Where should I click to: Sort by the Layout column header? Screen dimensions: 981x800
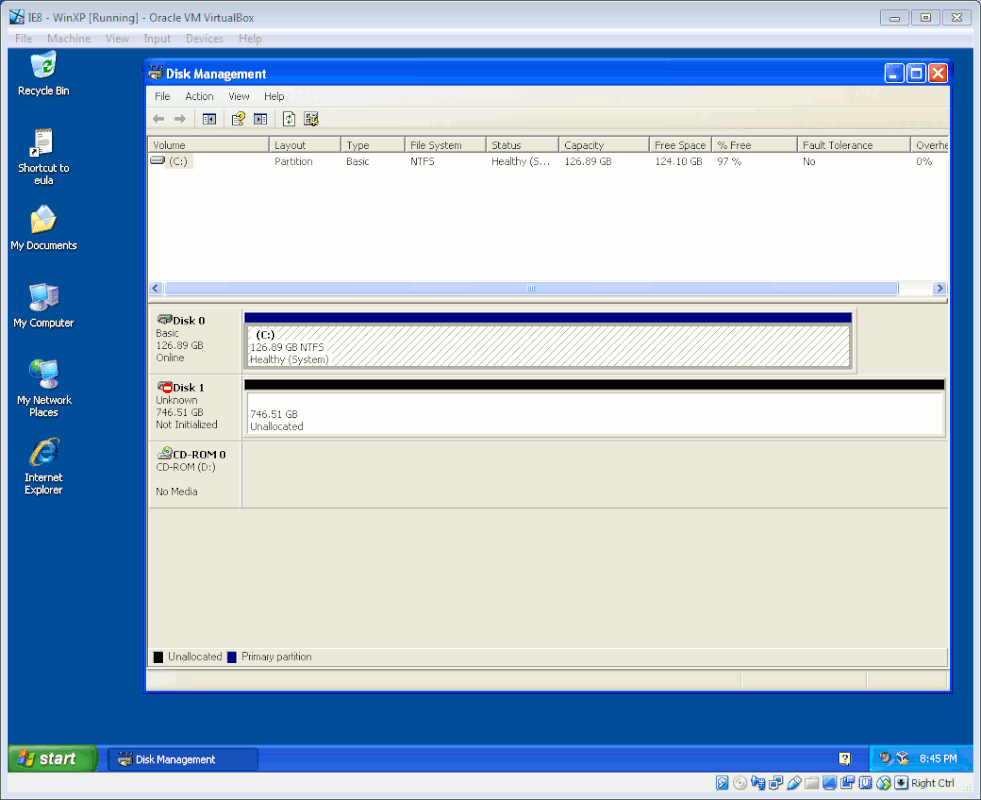305,145
